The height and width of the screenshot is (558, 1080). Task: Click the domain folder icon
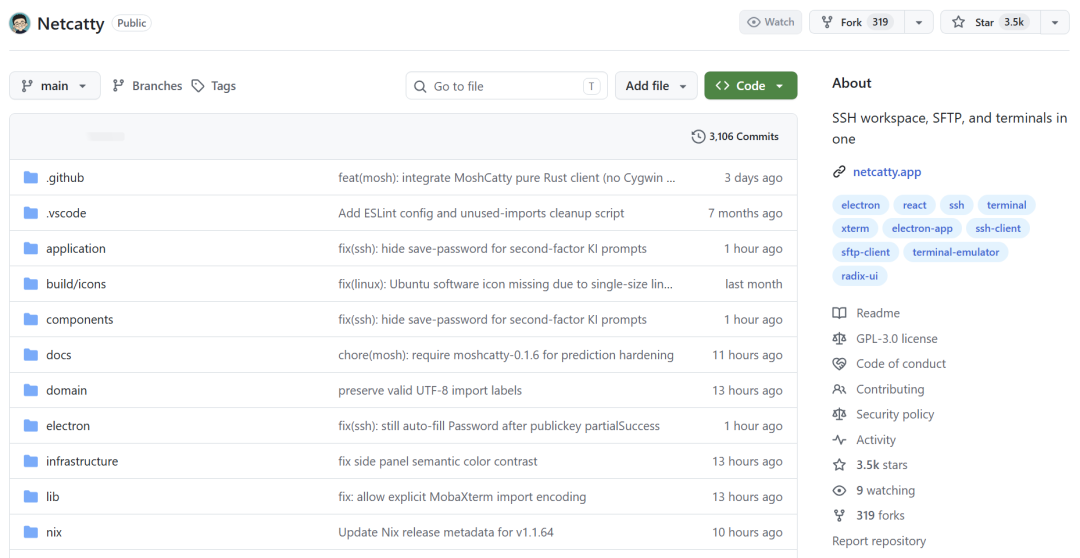pos(30,391)
